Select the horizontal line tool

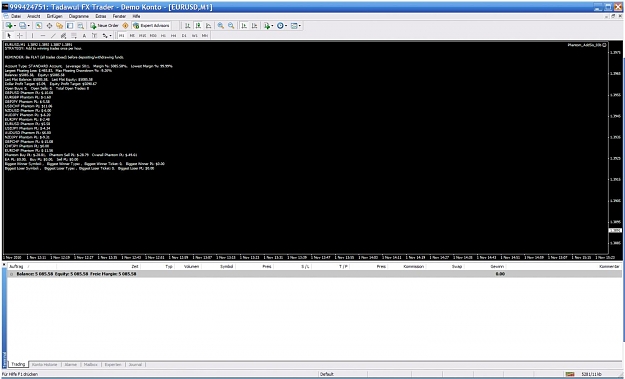[x=43, y=35]
